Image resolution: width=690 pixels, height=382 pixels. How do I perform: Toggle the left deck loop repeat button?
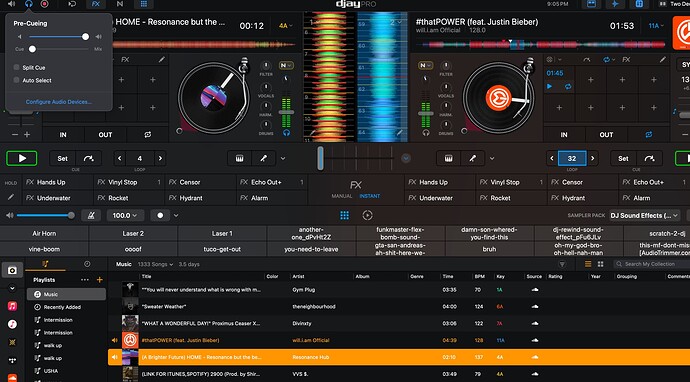[147, 135]
